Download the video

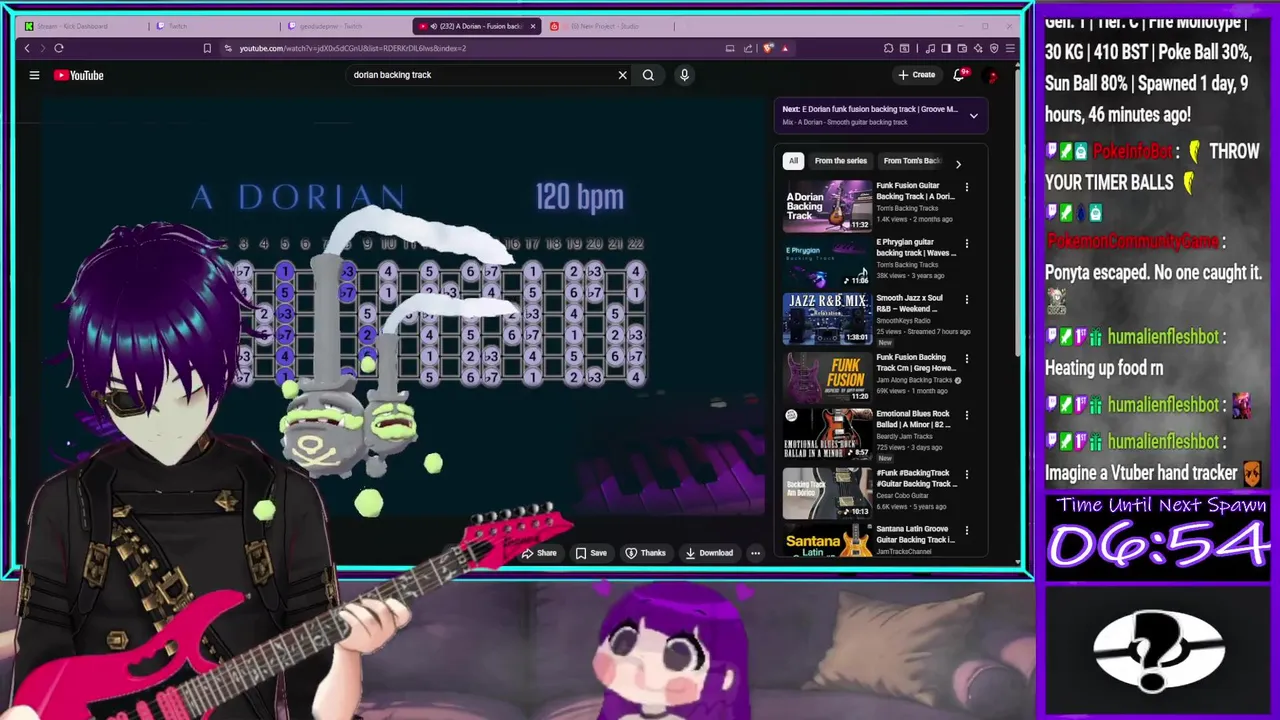coord(709,553)
